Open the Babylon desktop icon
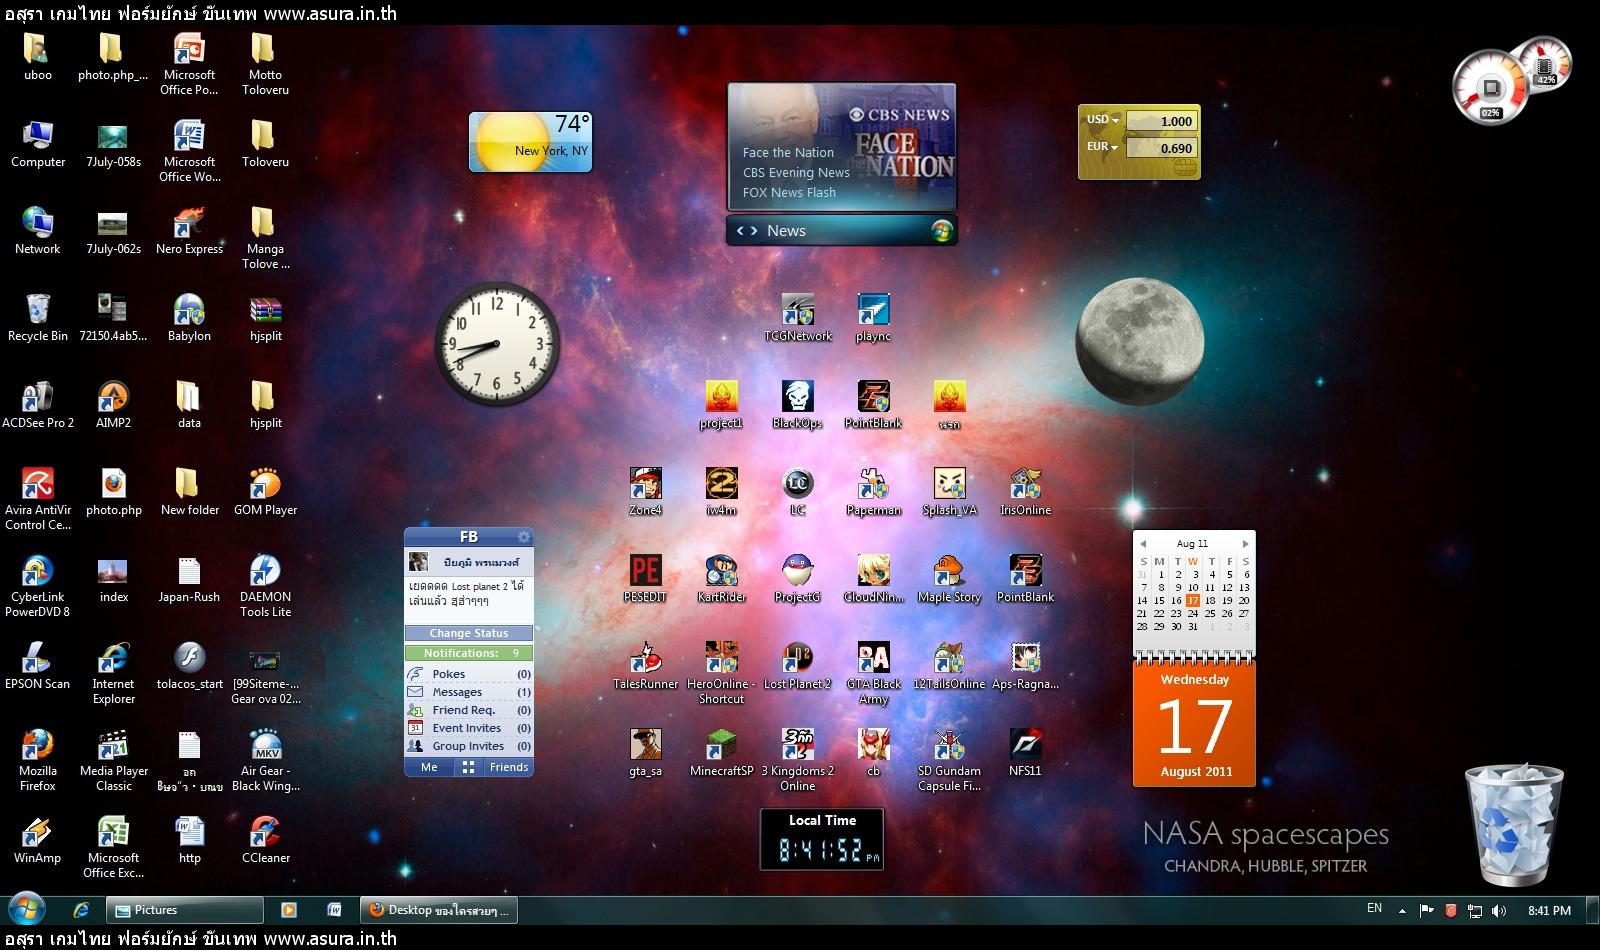 (189, 318)
